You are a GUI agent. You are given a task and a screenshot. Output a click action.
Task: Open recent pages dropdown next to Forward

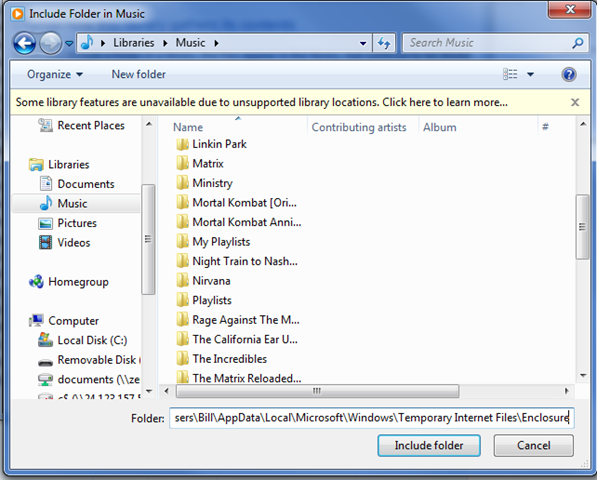(x=69, y=43)
